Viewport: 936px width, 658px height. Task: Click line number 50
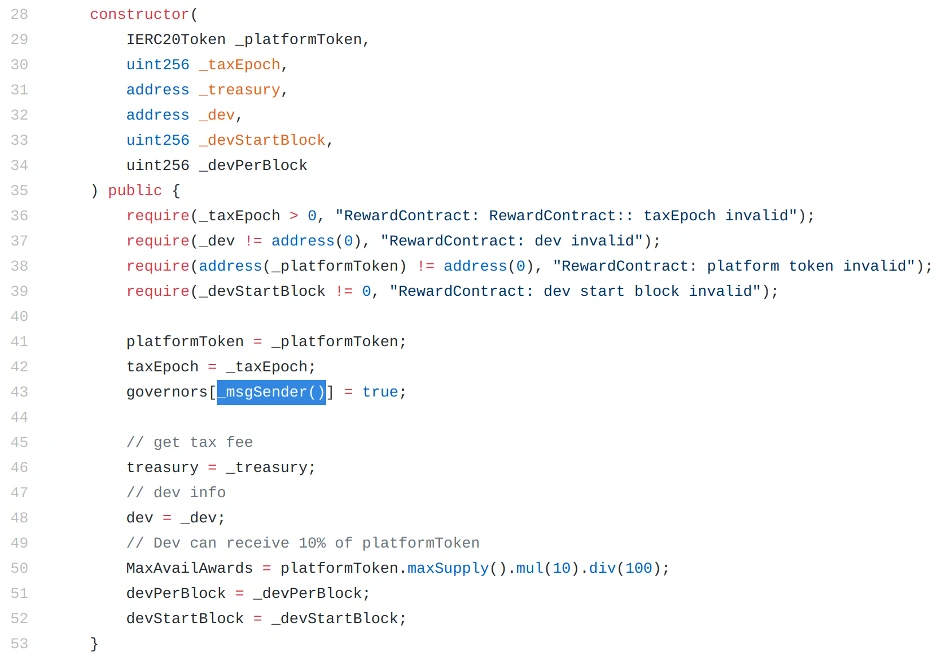click(19, 567)
